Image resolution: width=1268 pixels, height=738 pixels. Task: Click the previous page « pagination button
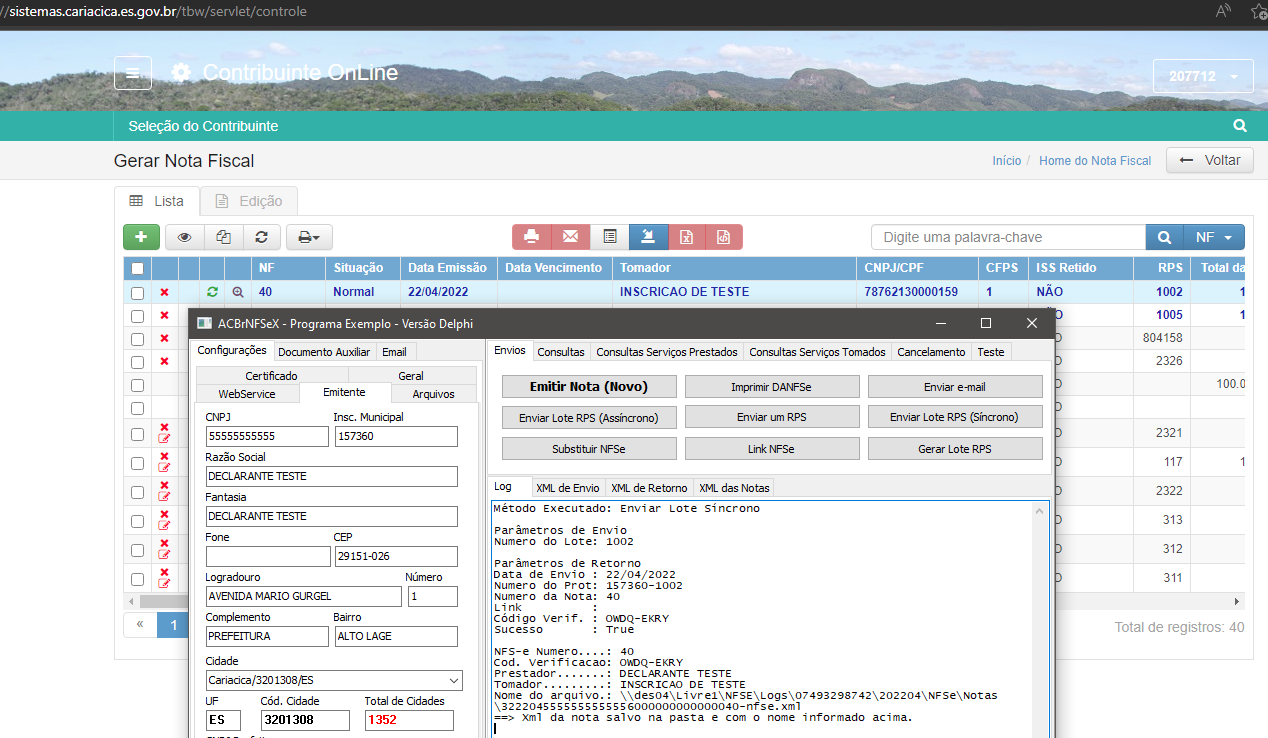tap(140, 625)
